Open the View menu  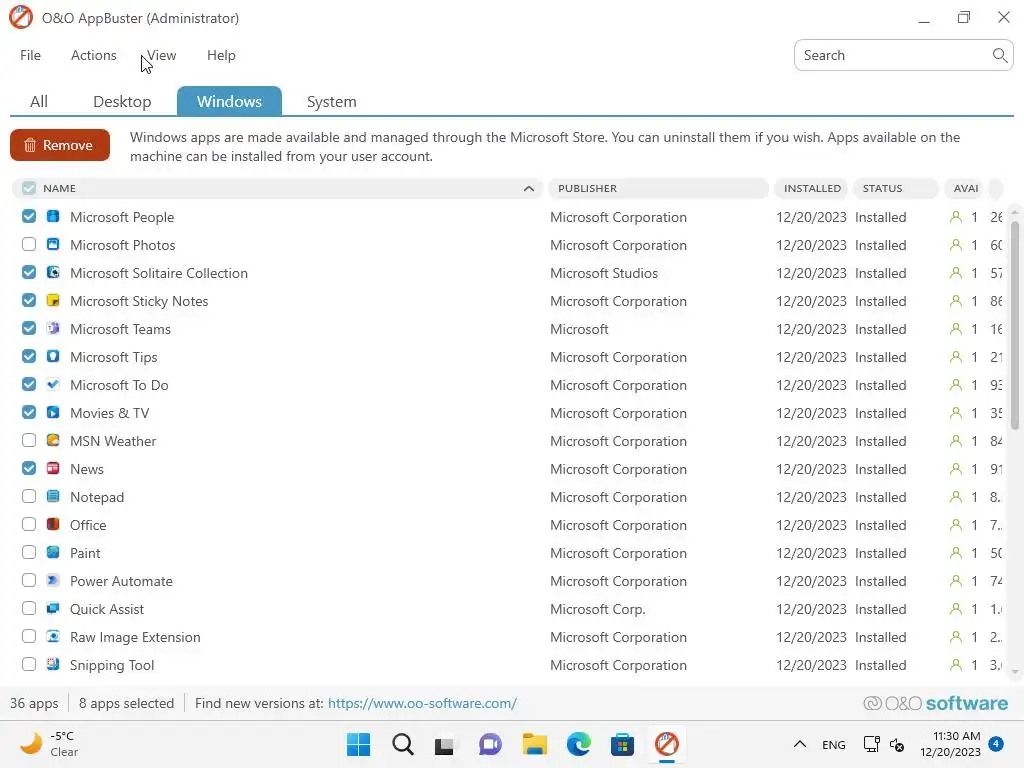161,56
